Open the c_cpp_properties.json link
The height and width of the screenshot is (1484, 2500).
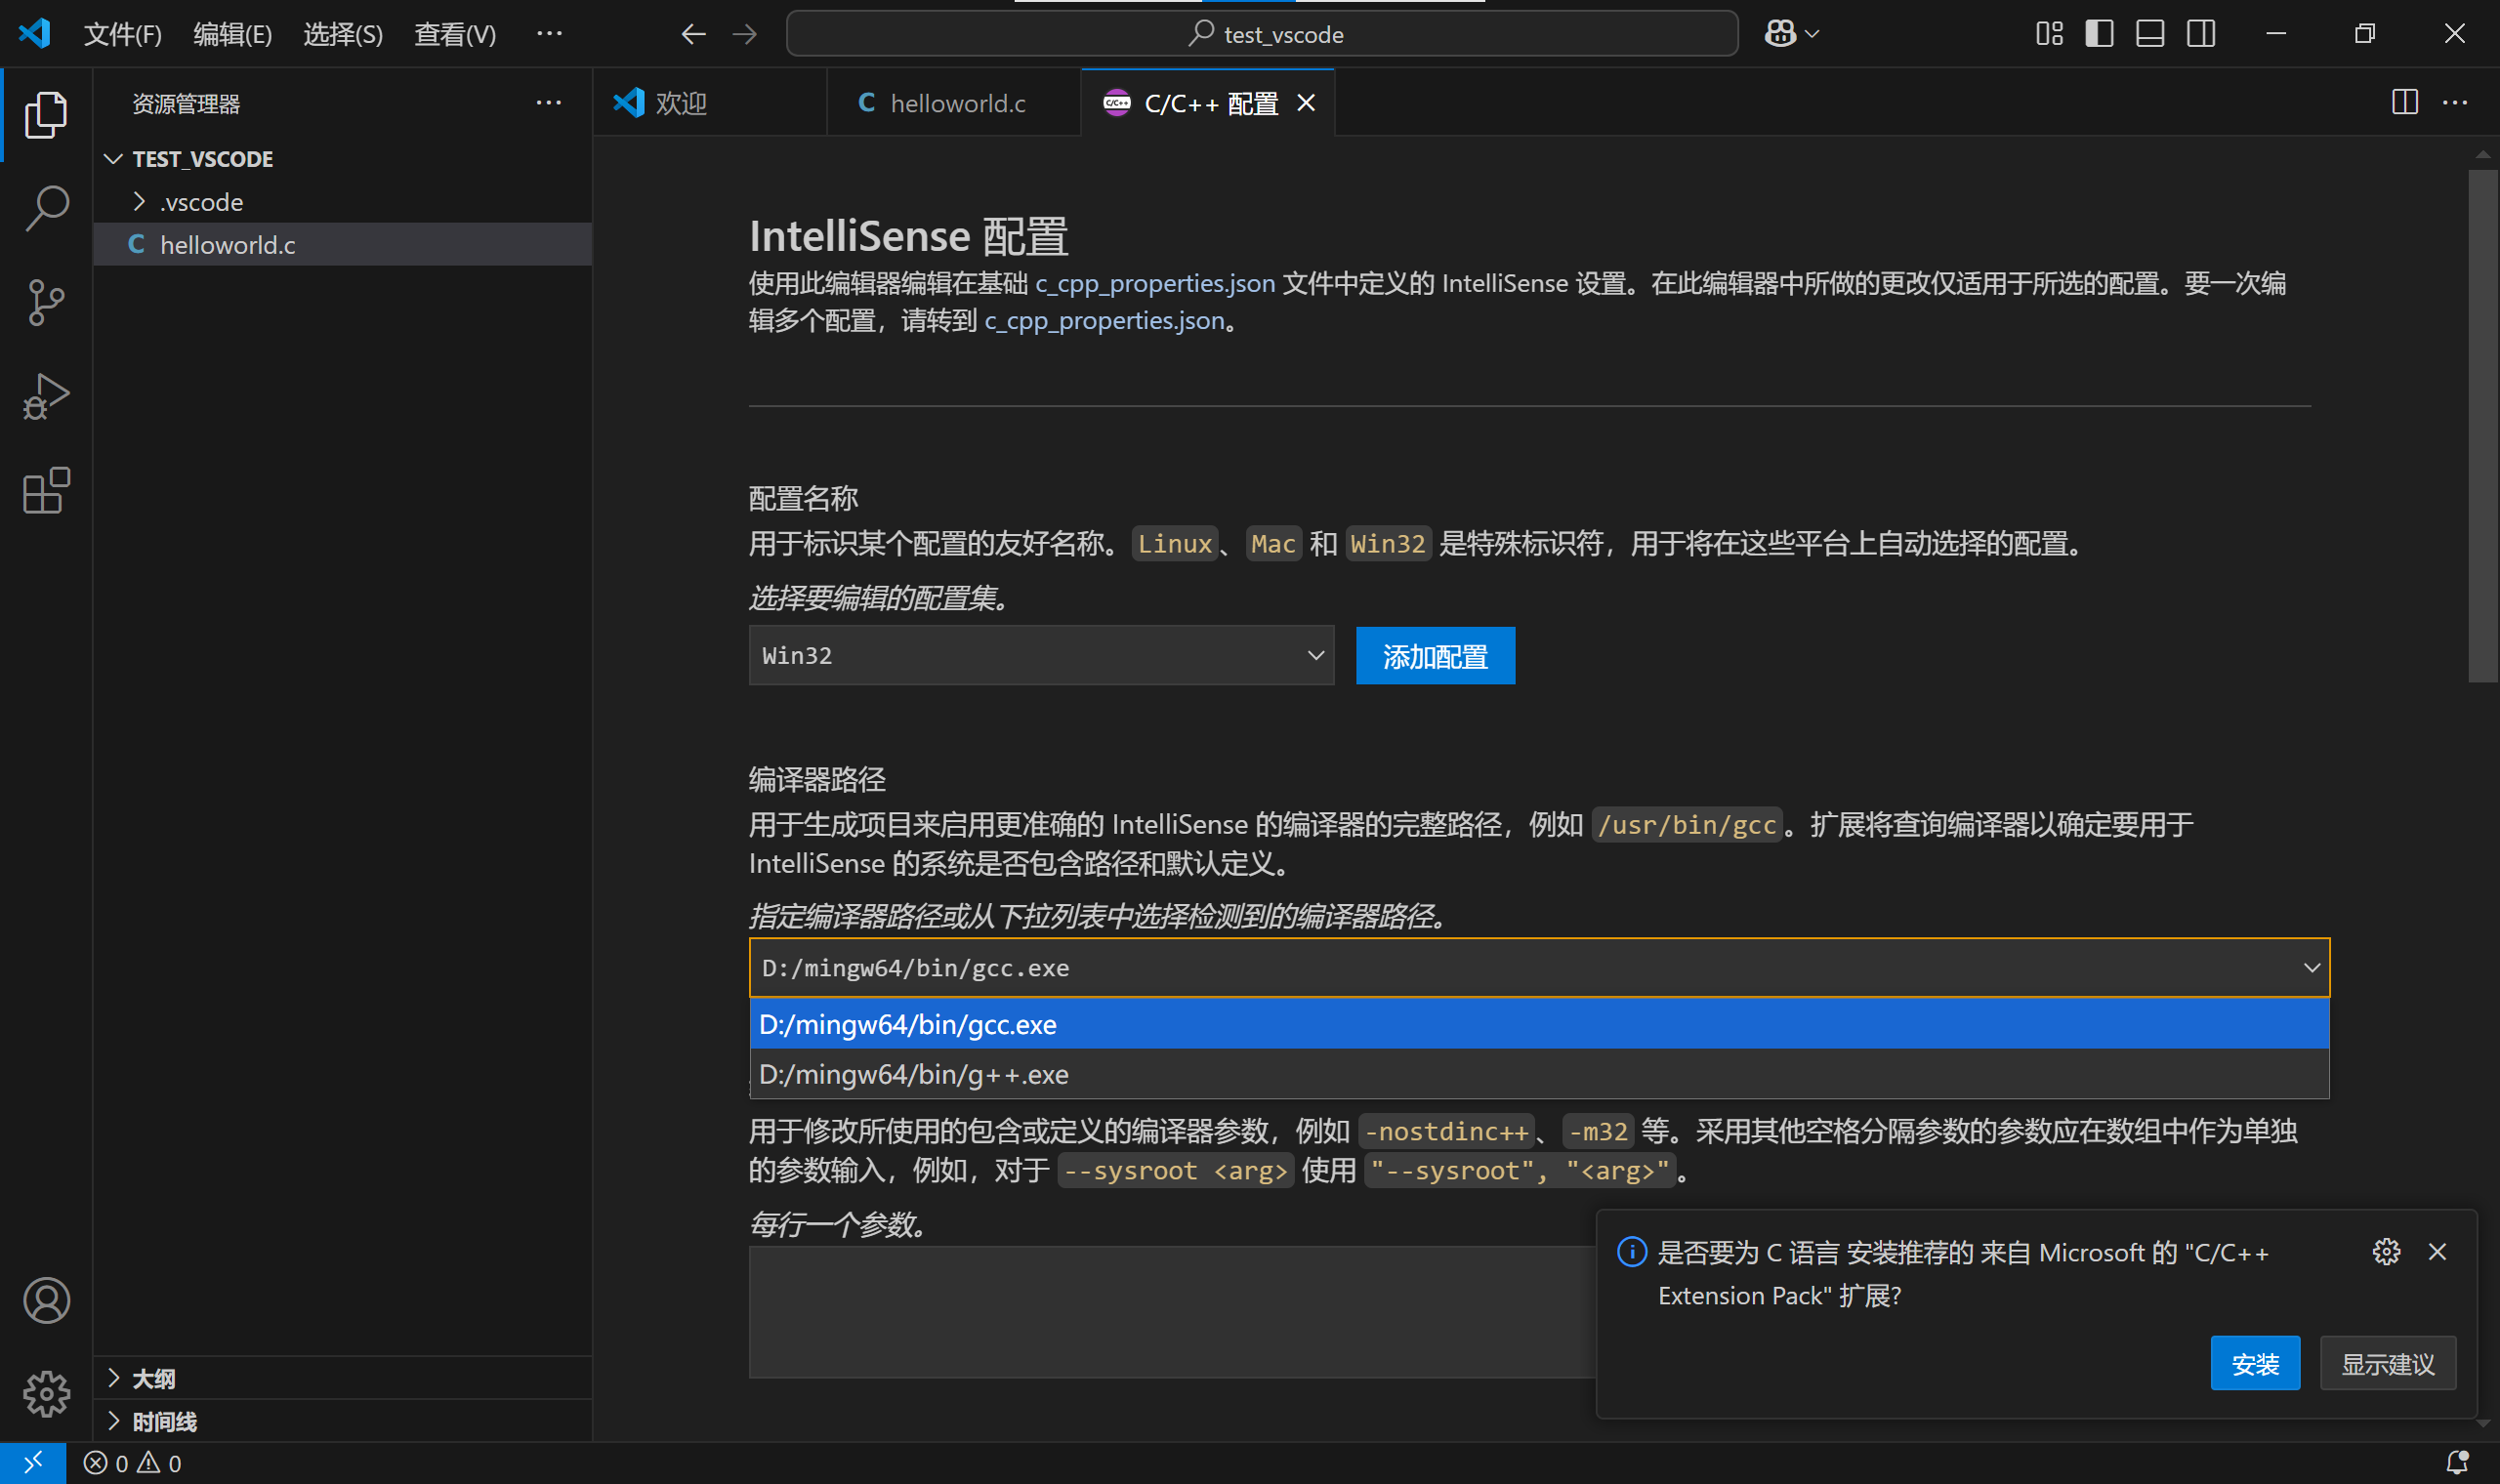1154,283
